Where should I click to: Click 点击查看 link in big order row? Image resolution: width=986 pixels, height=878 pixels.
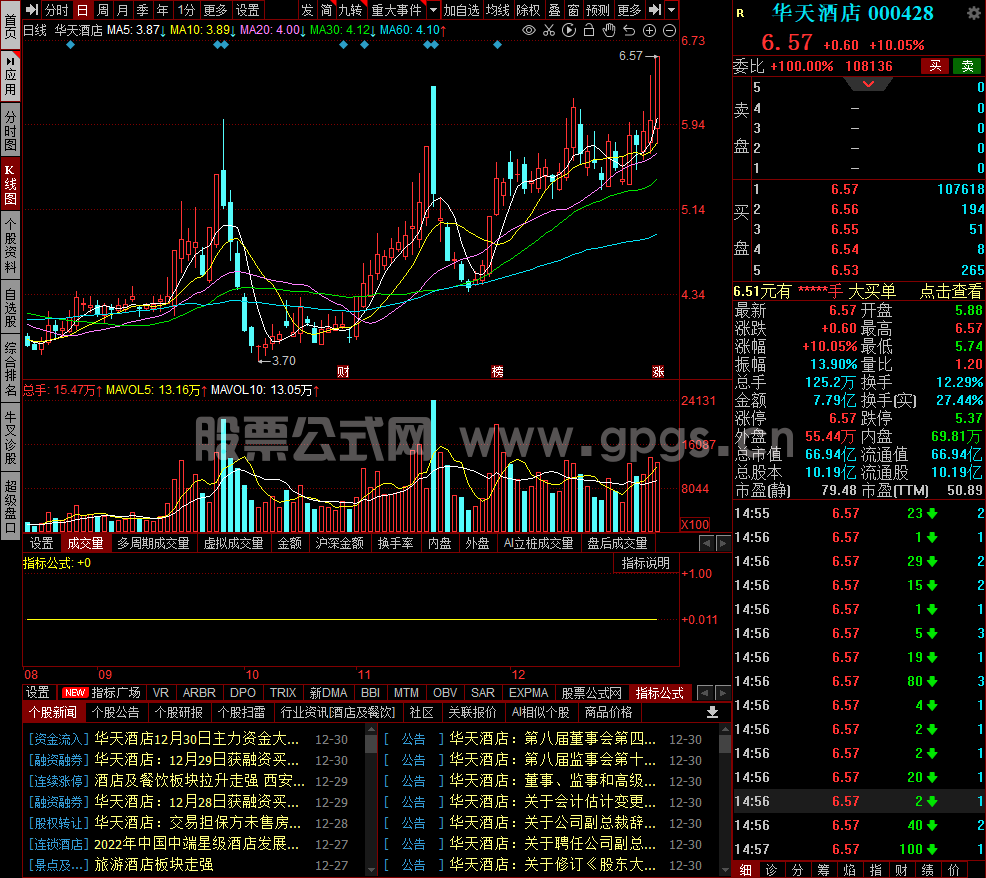950,291
